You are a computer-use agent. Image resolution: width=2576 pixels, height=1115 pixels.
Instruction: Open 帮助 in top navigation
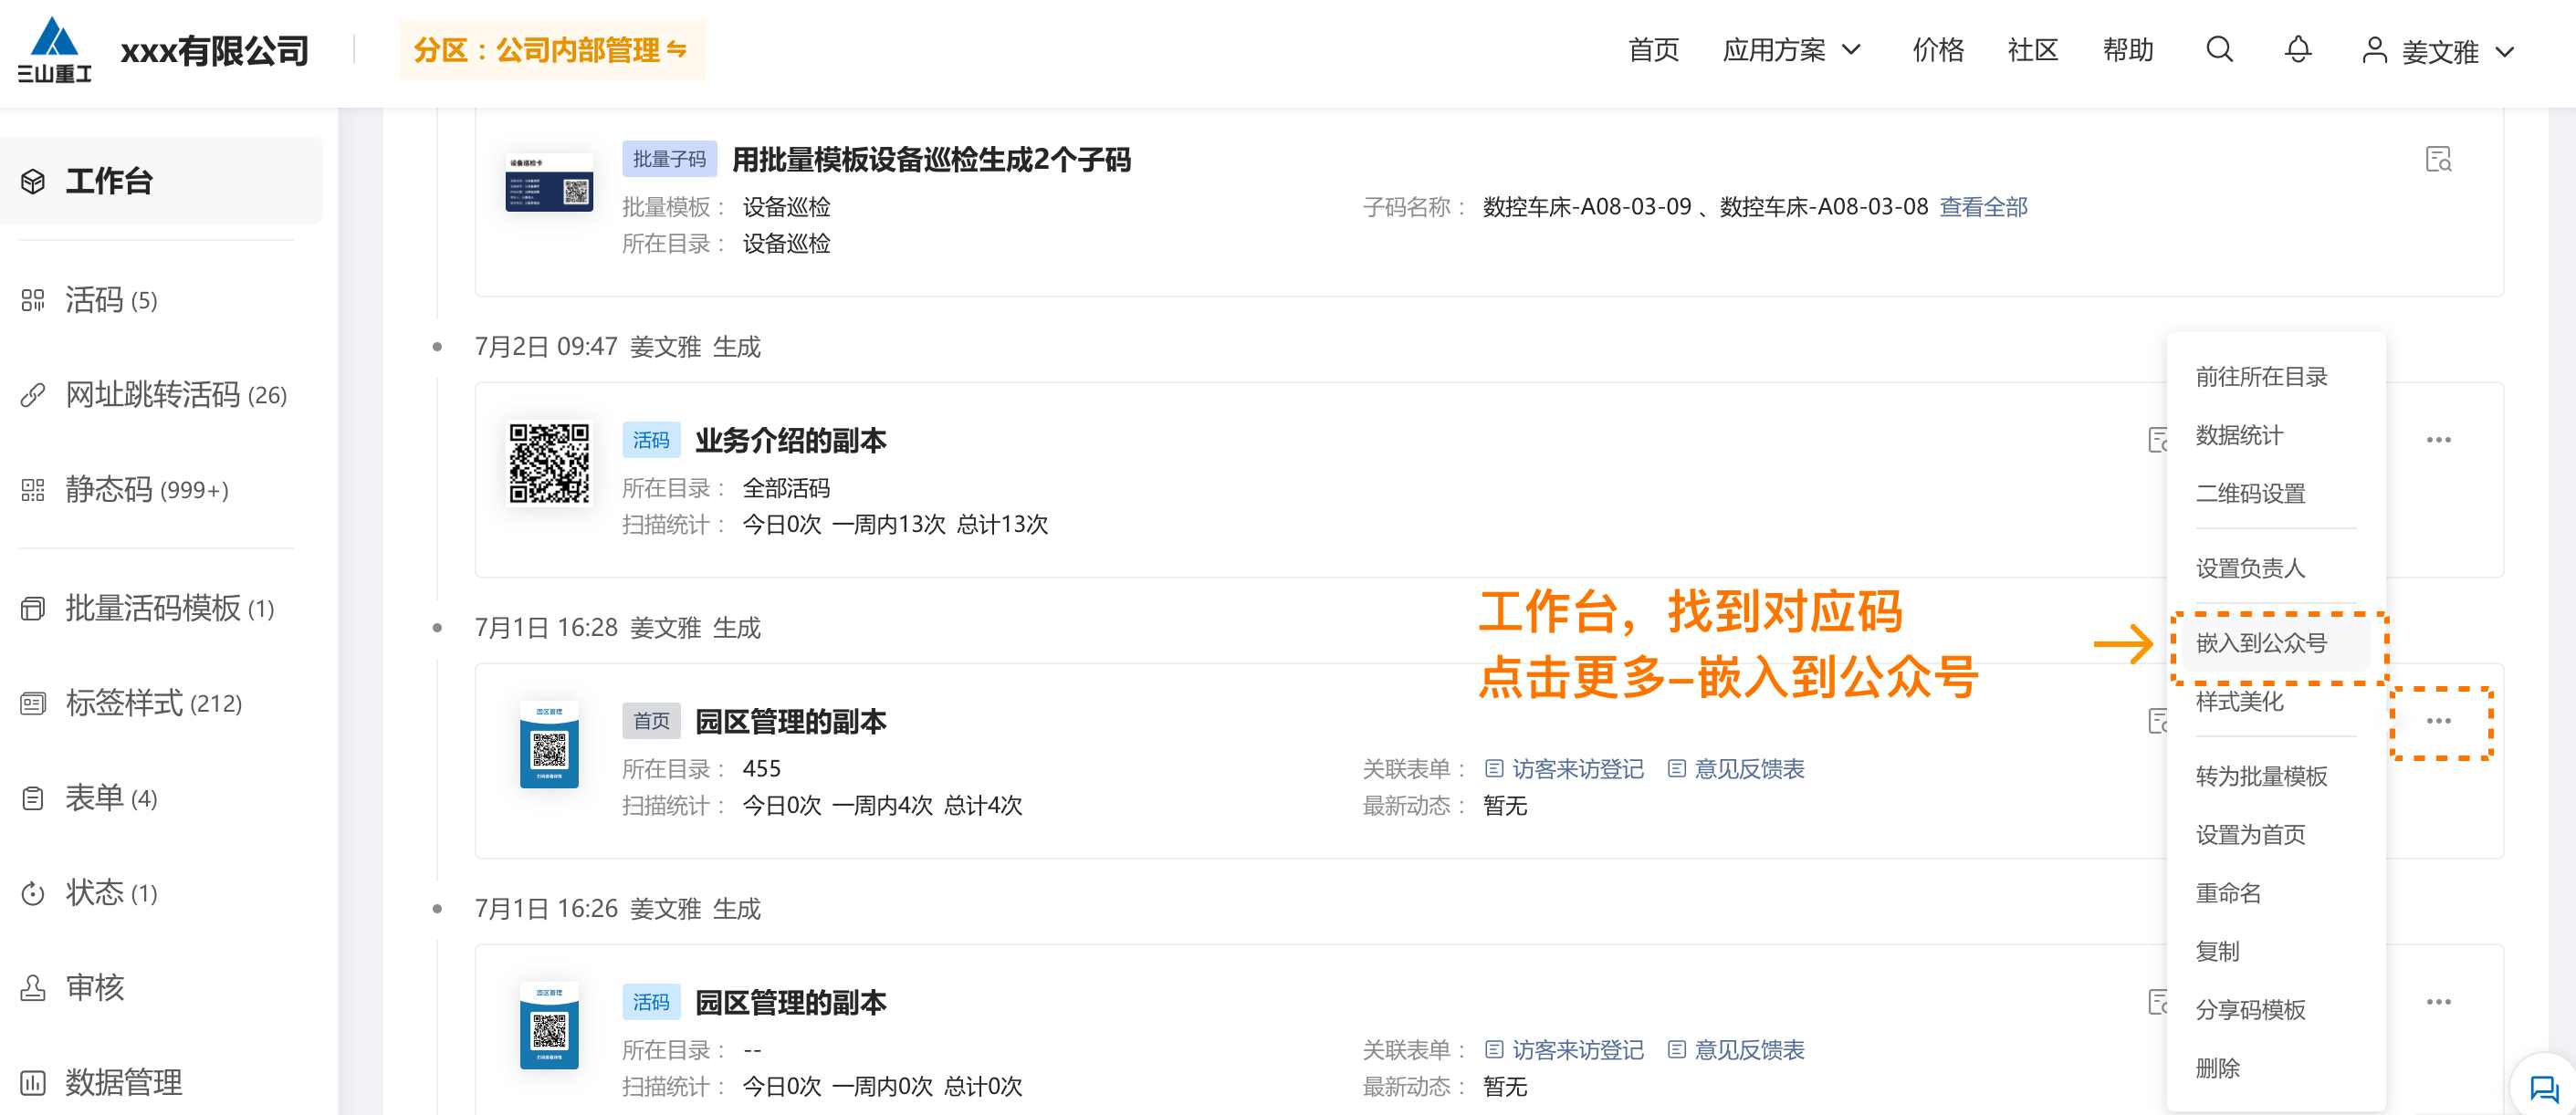[x=2127, y=49]
